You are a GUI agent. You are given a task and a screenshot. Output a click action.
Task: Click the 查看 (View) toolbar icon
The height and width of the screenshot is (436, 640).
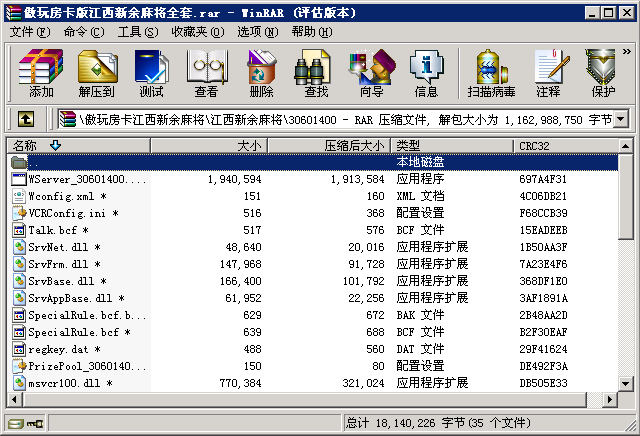[x=206, y=73]
